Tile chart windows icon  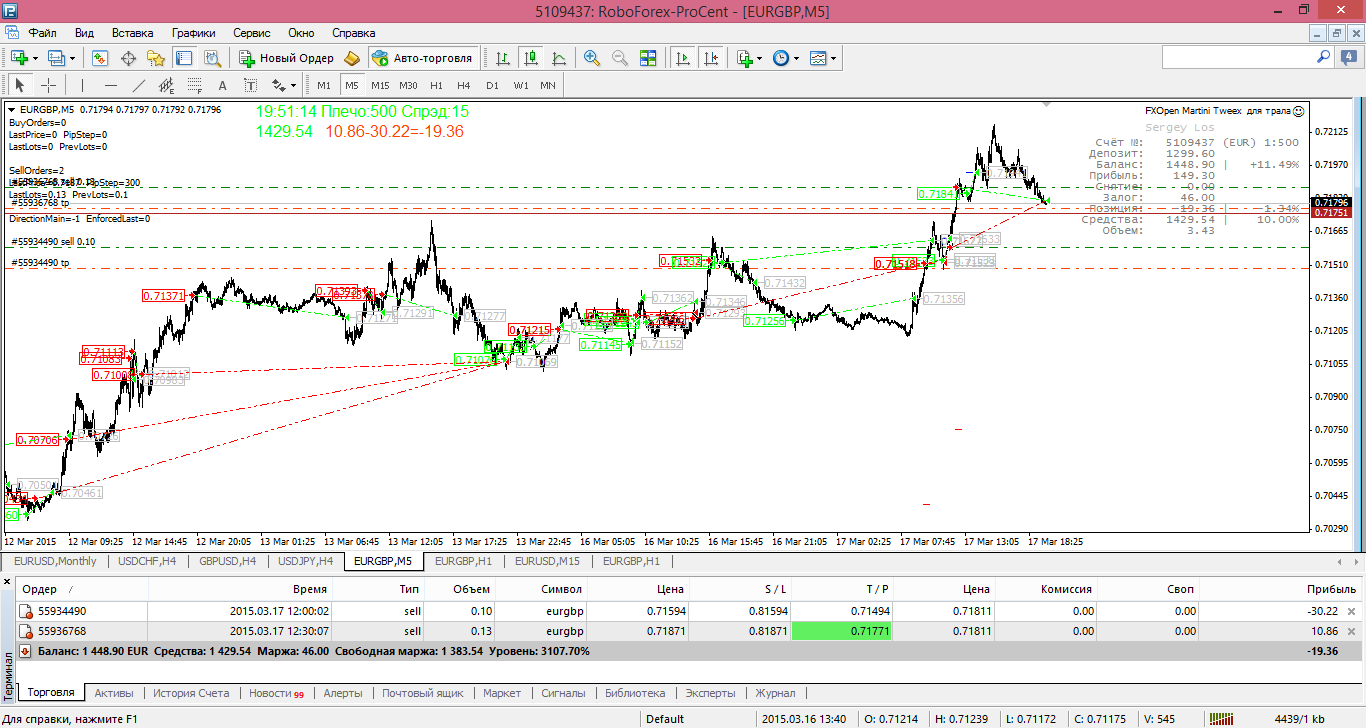coord(648,58)
